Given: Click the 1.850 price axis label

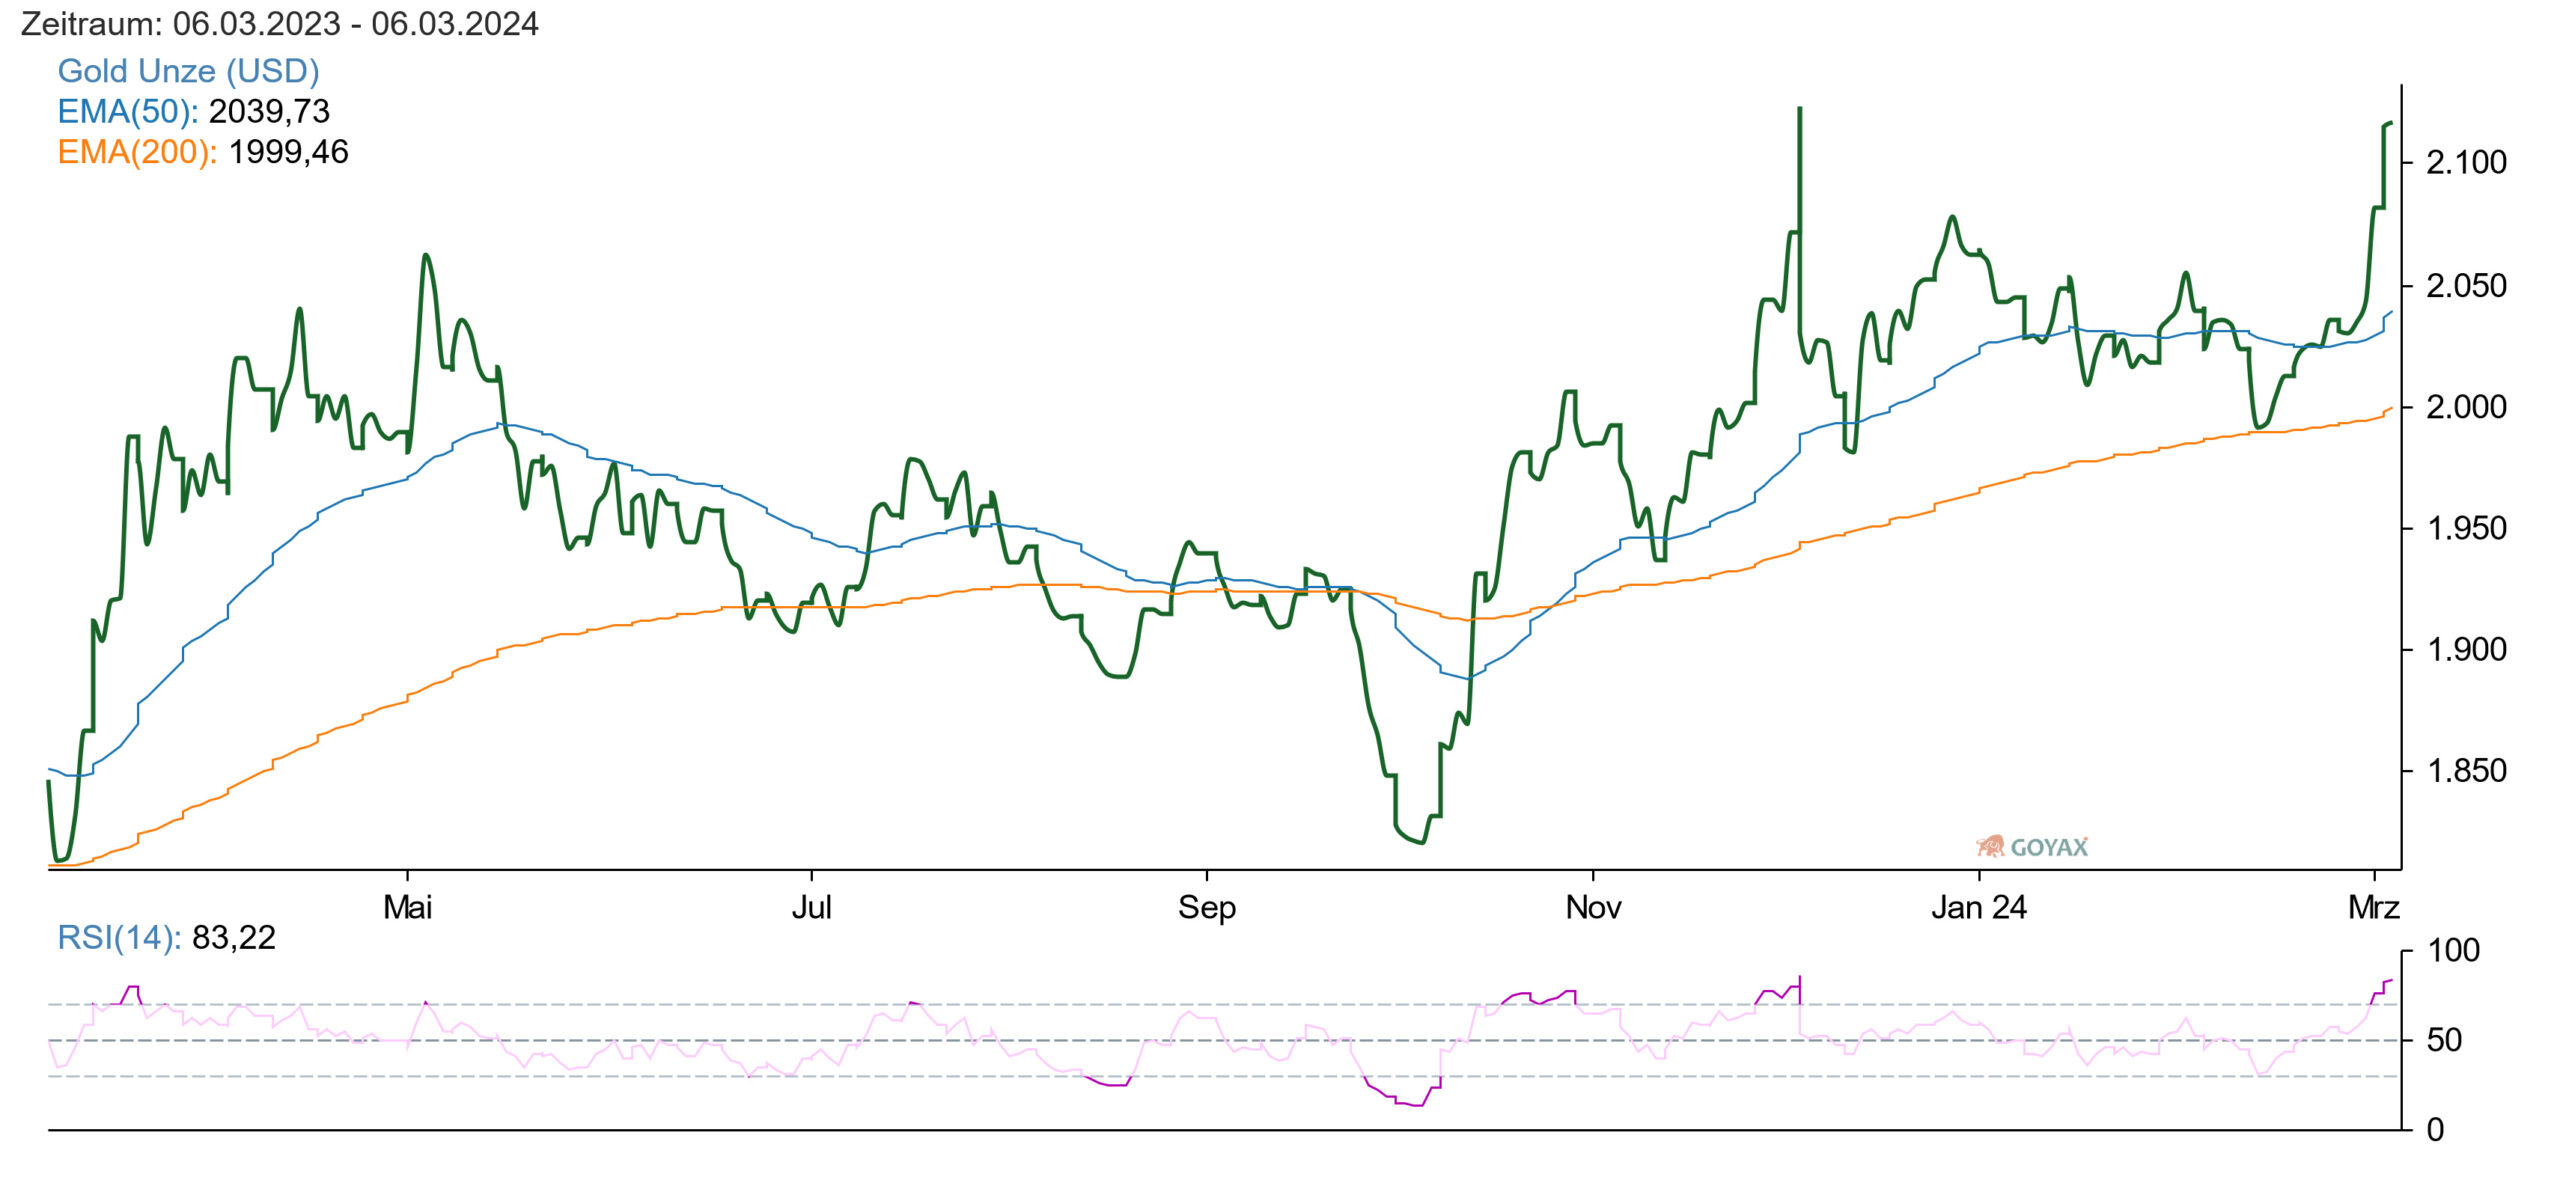Looking at the screenshot, I should point(2466,771).
